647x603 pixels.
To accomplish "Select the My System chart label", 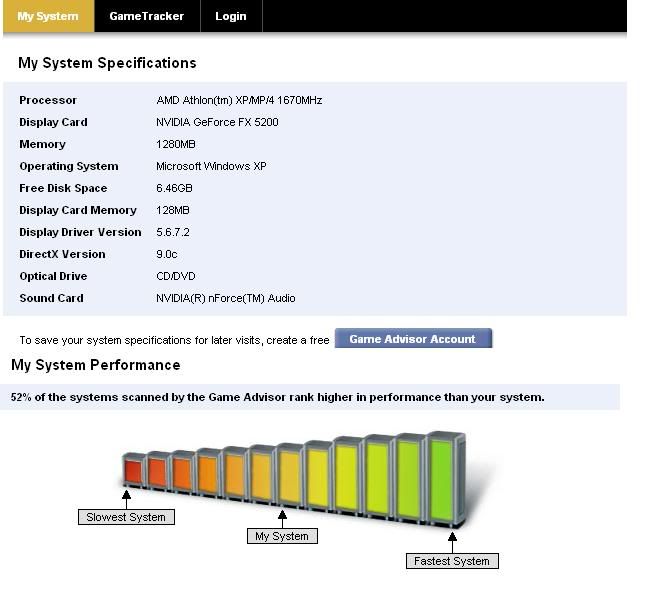I will [282, 536].
